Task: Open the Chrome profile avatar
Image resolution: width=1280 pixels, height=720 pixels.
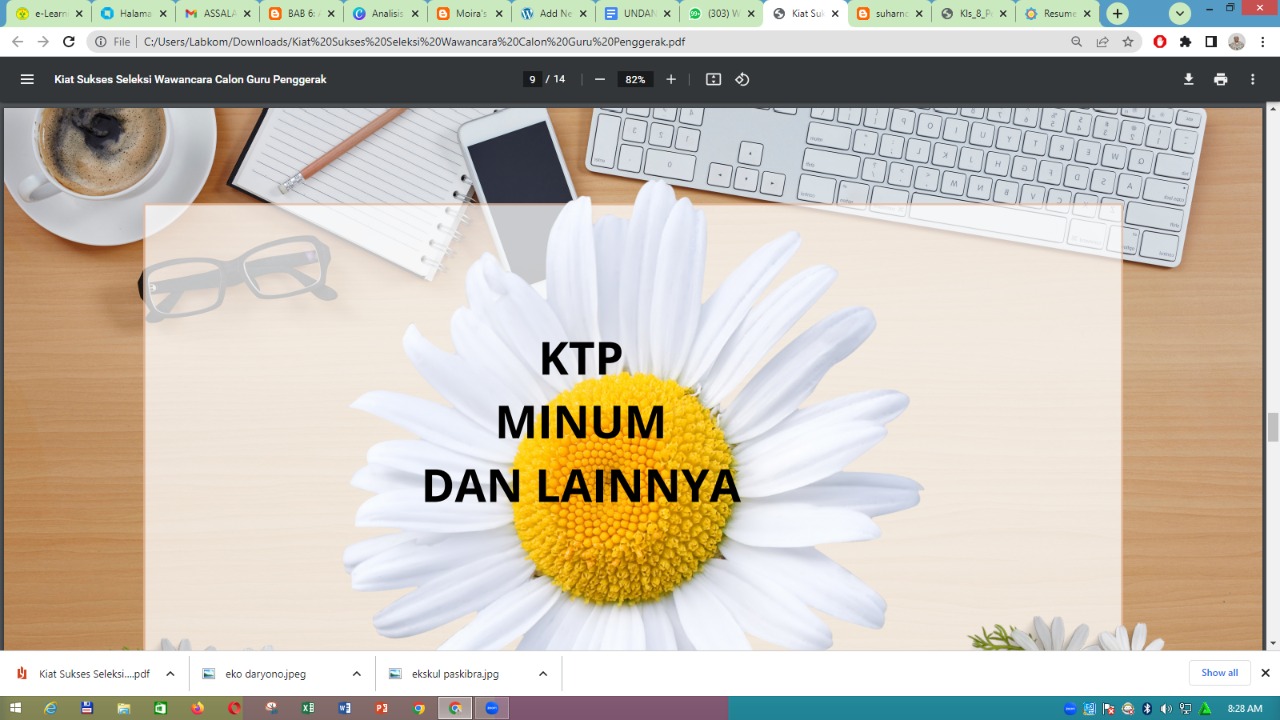Action: (x=1237, y=42)
